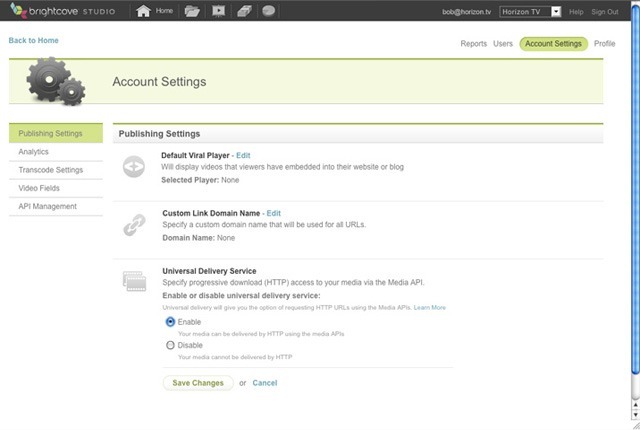Click Sign Out

(604, 12)
